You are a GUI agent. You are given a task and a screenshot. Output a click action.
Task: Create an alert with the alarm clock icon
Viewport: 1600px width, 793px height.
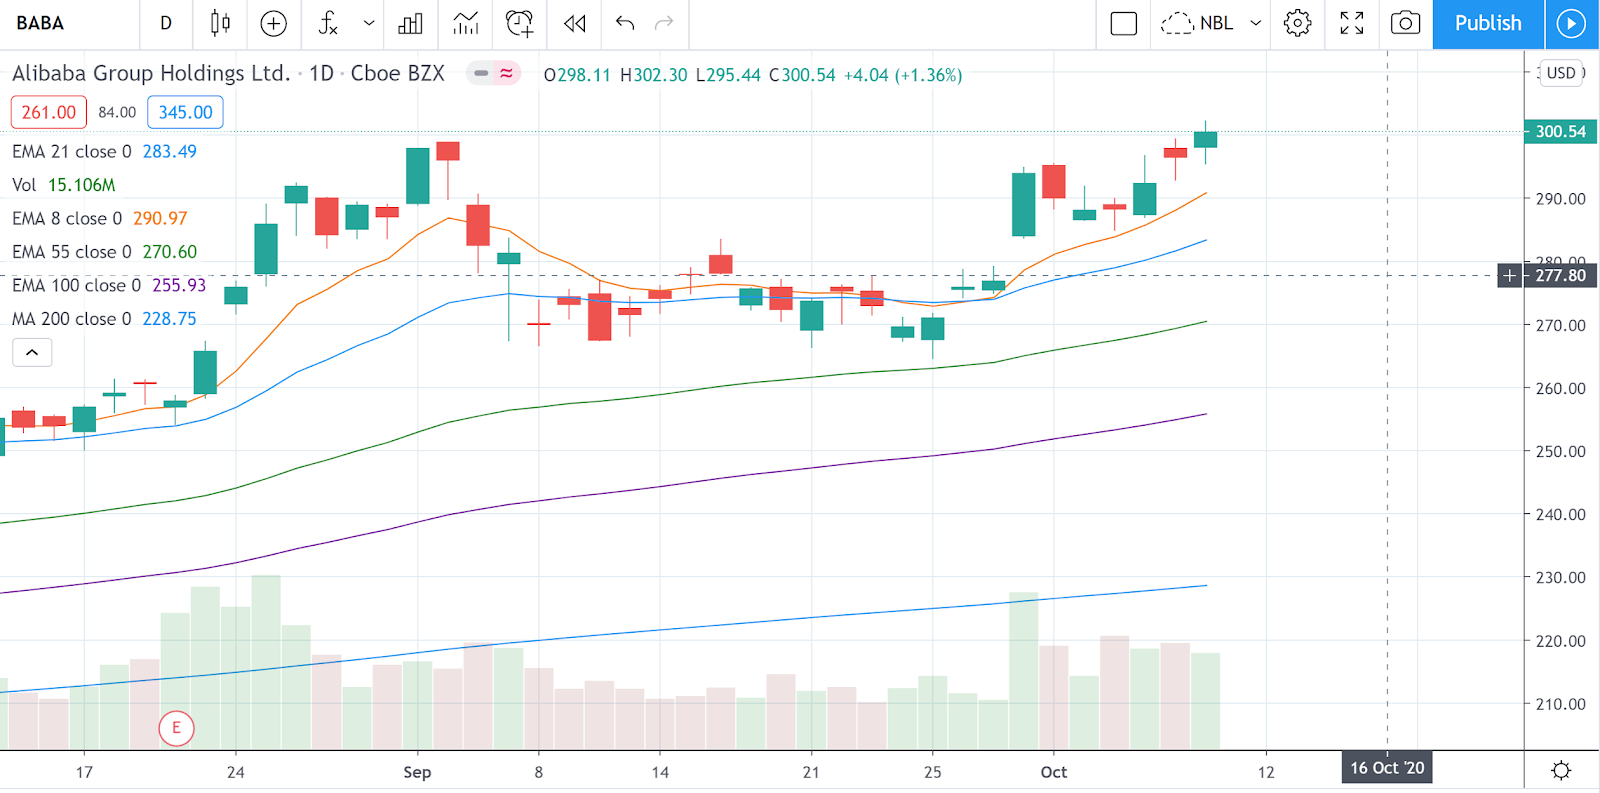click(520, 23)
